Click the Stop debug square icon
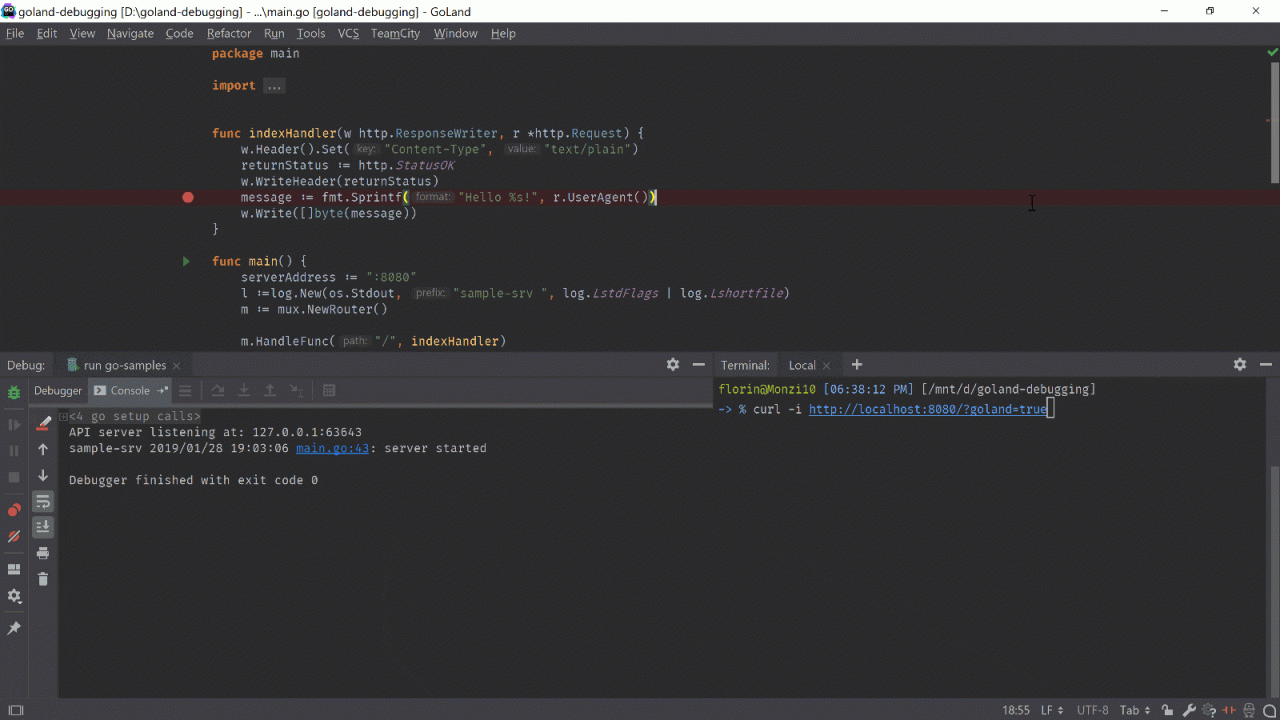The width and height of the screenshot is (1280, 720). (x=14, y=477)
